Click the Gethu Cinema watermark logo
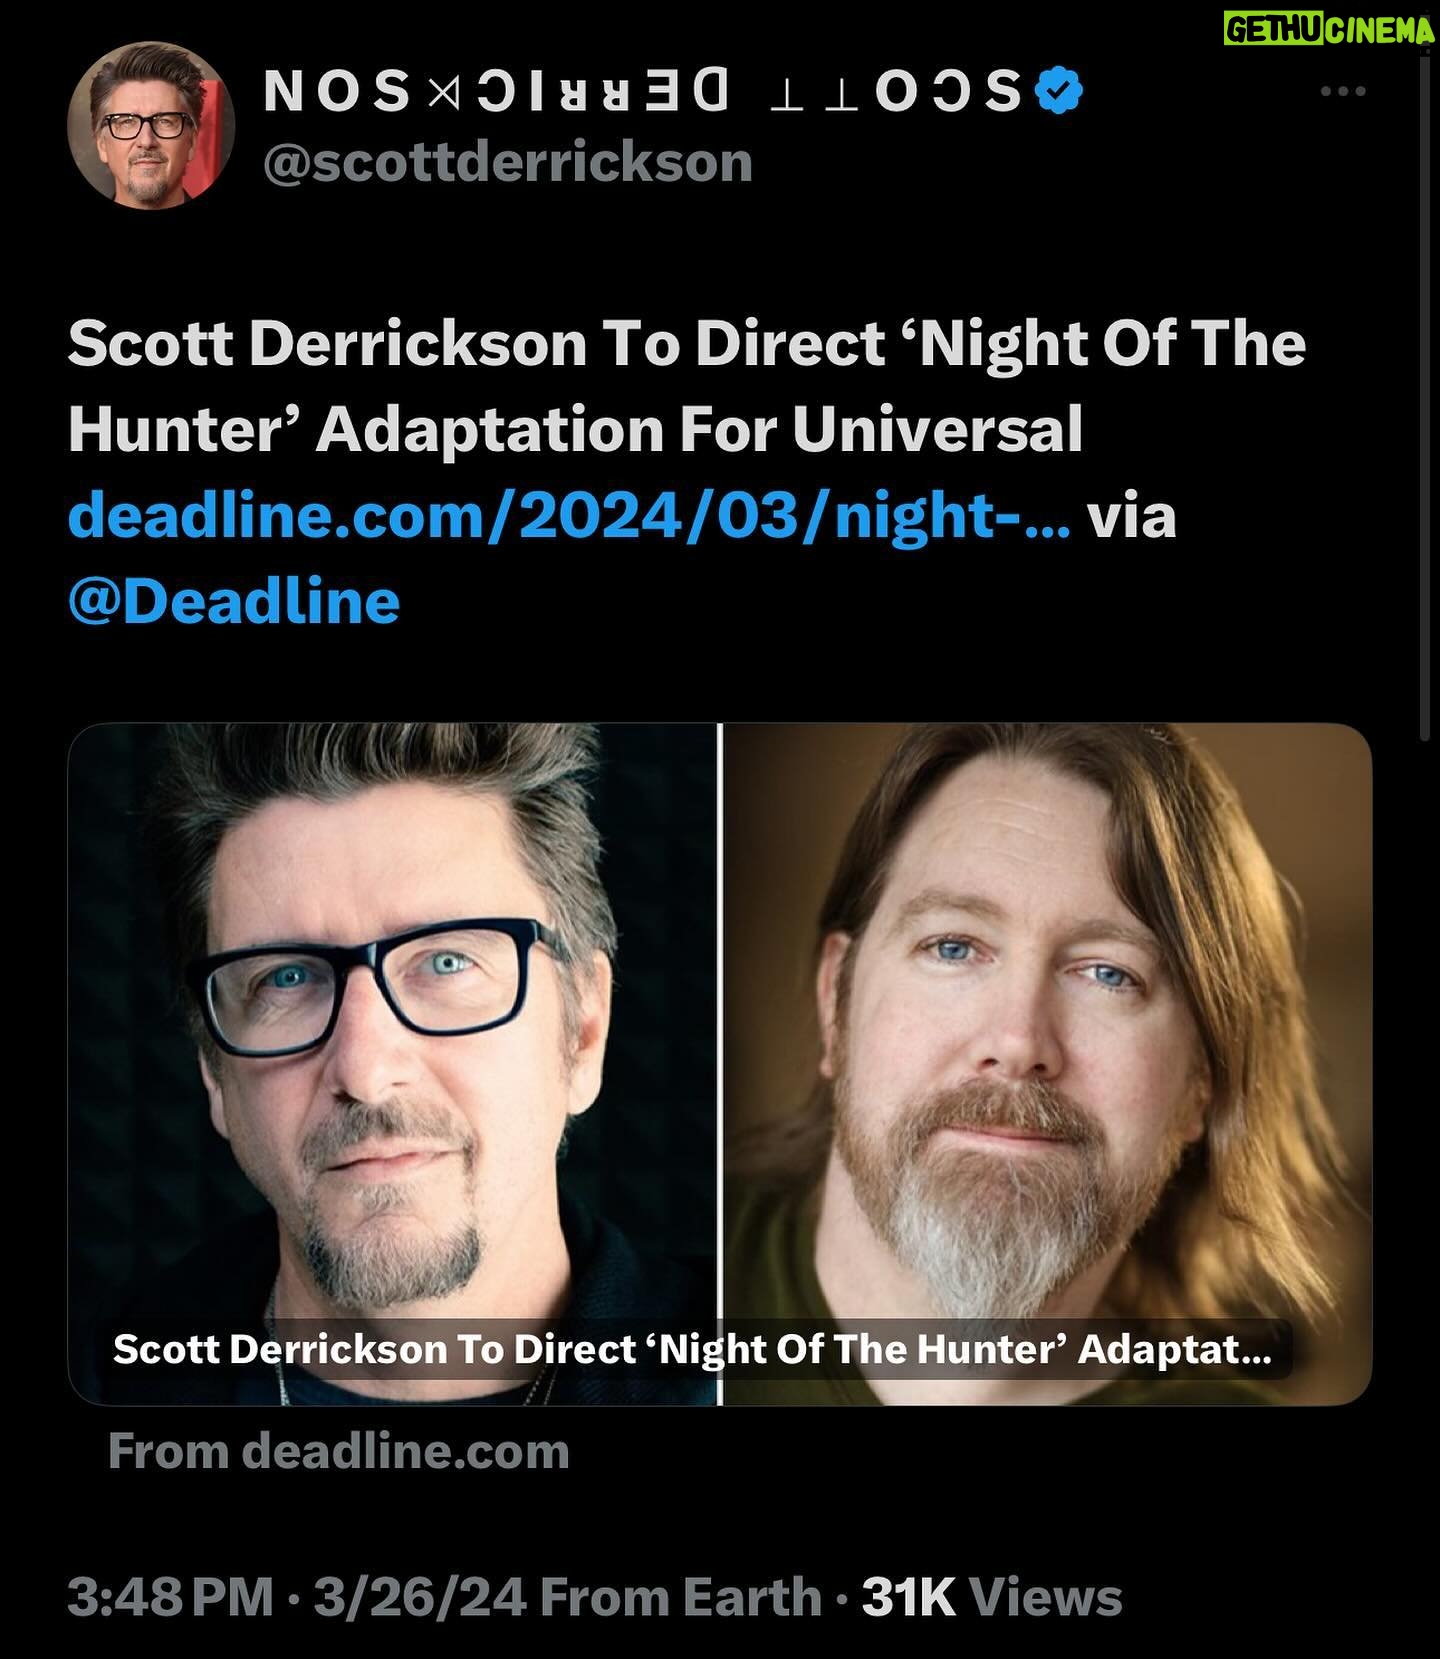 click(1330, 32)
